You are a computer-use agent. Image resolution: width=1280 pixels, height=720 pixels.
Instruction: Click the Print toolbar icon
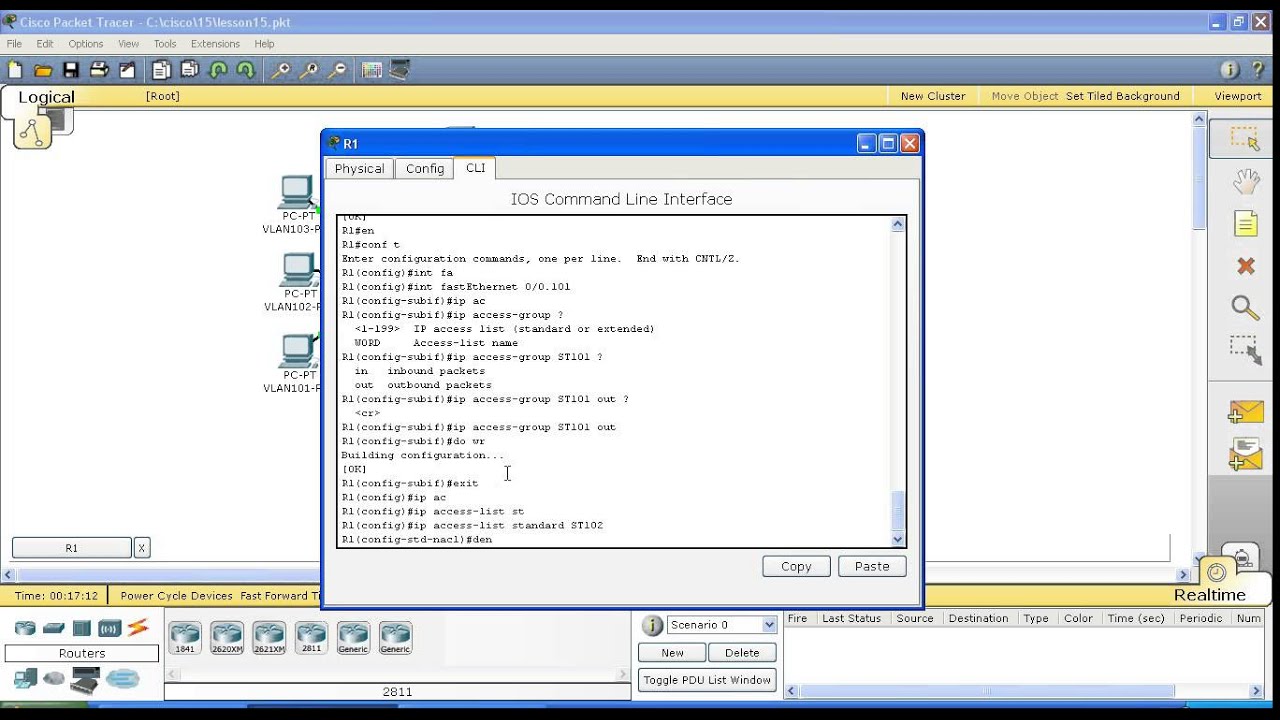click(99, 70)
